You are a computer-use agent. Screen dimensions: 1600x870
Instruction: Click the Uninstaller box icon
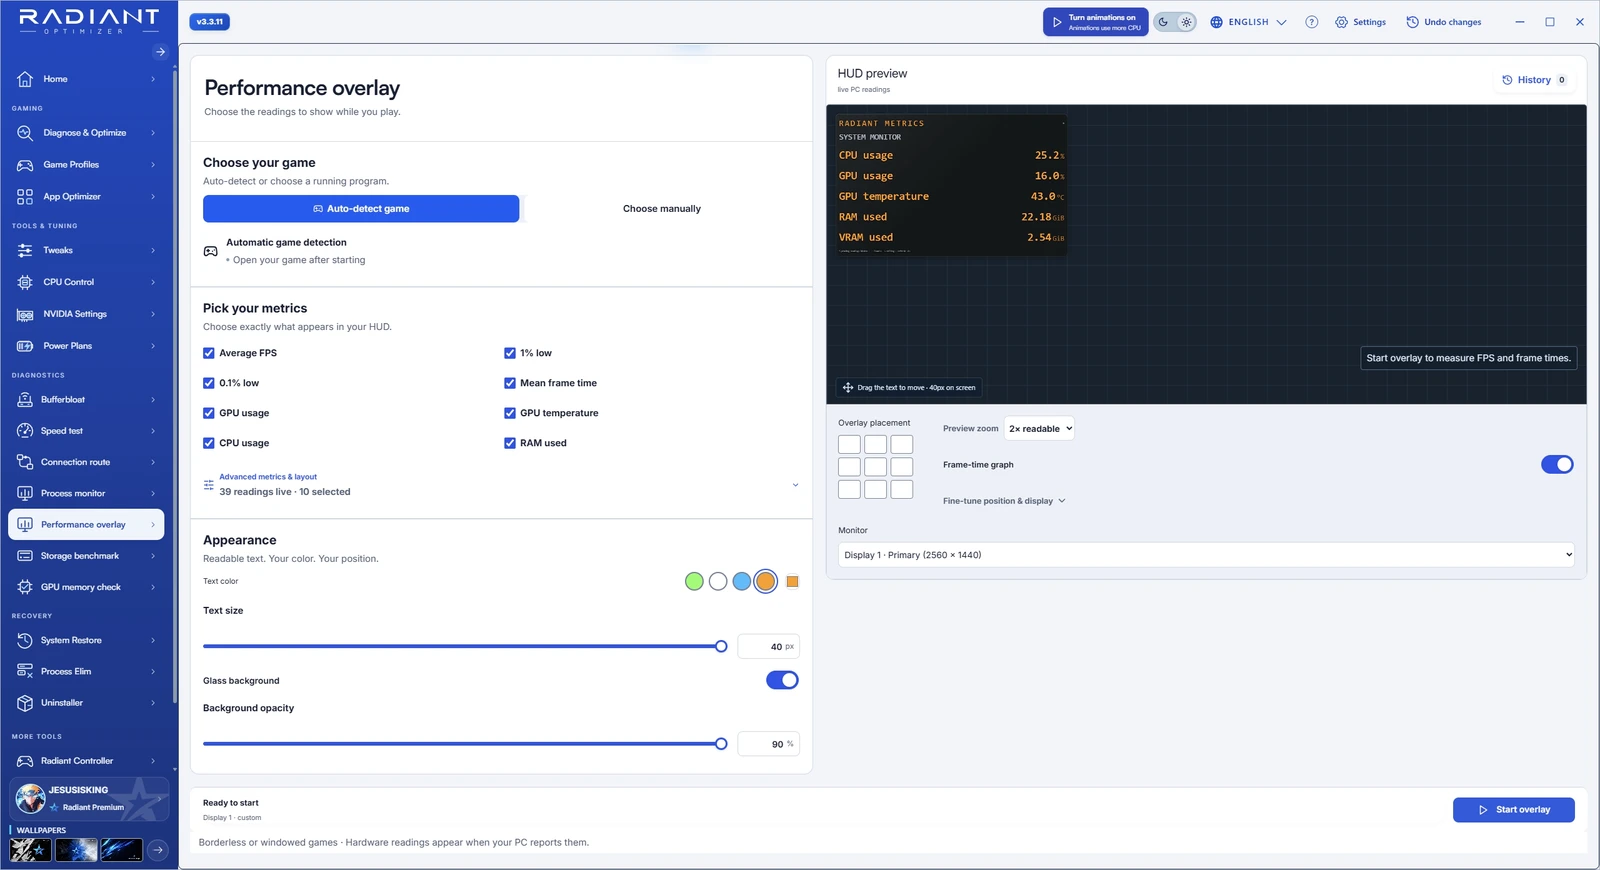click(x=25, y=703)
